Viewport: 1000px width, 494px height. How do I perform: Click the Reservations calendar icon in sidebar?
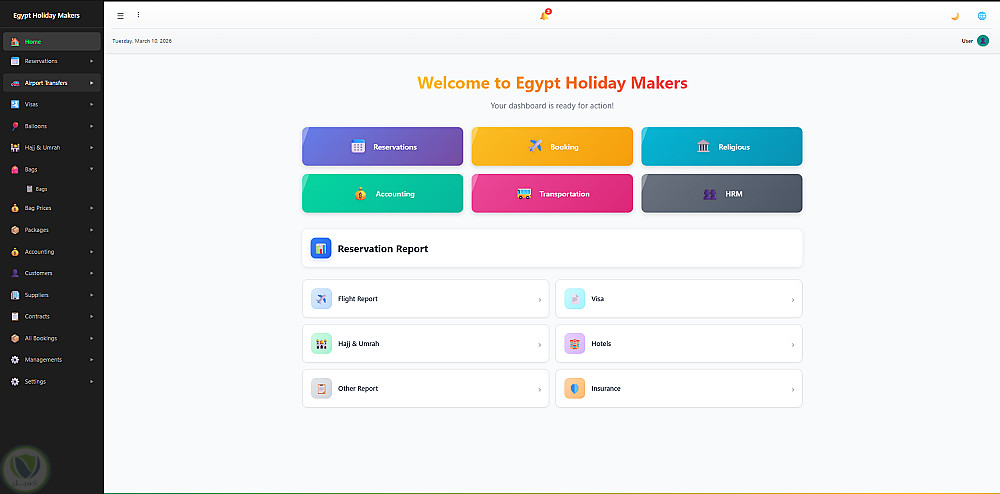(x=15, y=61)
